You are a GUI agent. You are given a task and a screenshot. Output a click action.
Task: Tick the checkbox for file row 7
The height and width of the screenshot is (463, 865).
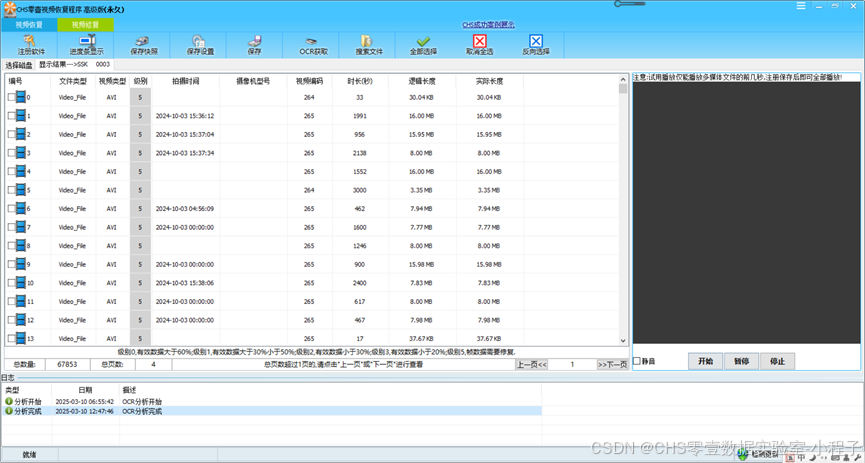click(x=12, y=227)
